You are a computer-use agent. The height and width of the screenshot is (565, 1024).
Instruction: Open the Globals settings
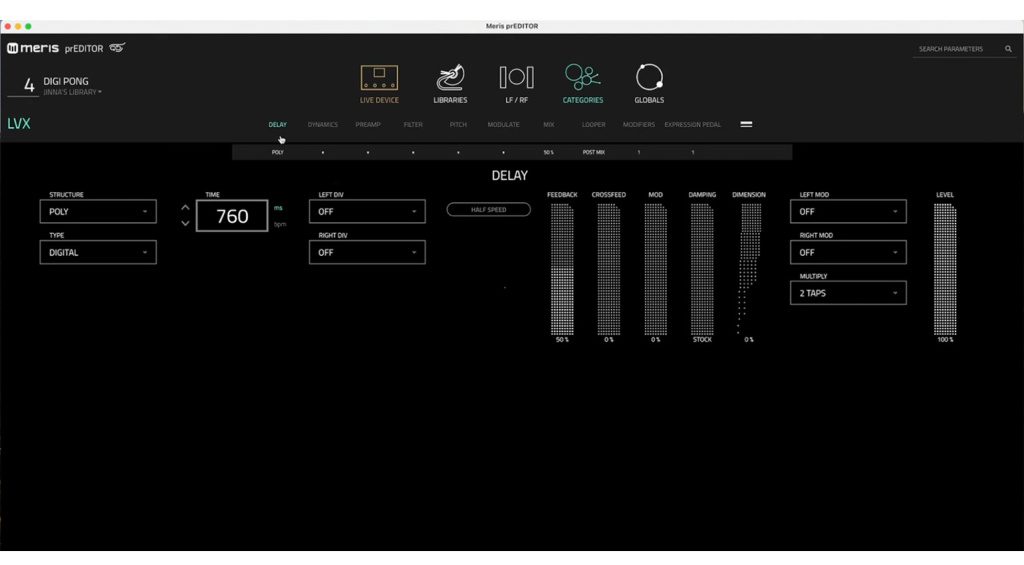(x=648, y=84)
